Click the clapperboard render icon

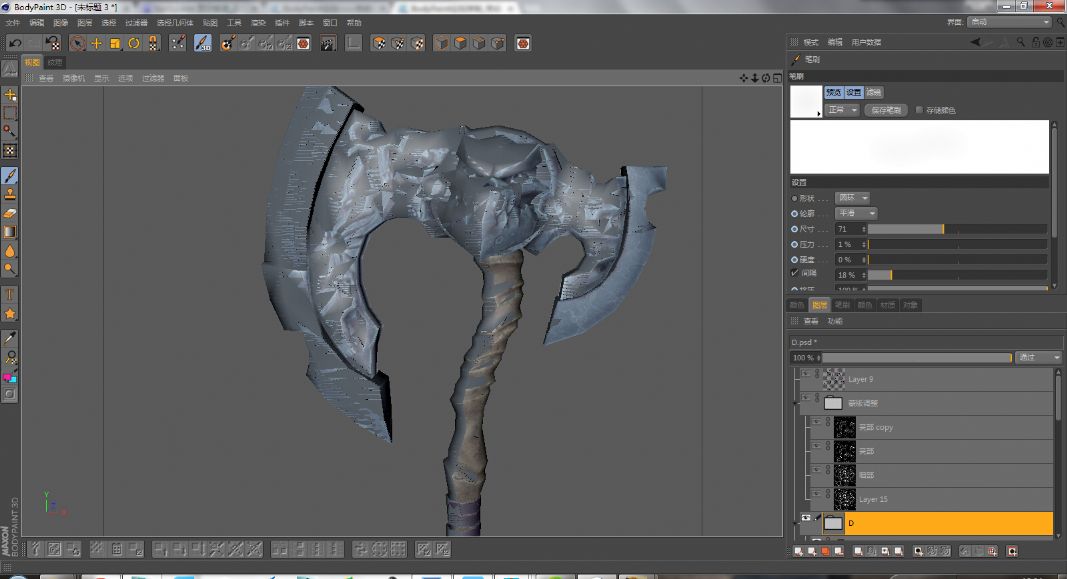coord(328,44)
